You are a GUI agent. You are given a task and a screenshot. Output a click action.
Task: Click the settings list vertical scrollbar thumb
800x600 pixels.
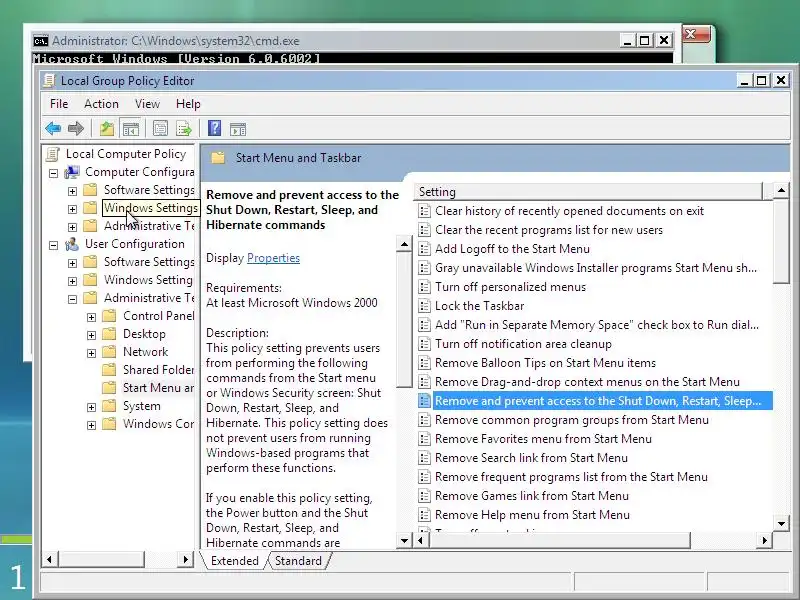782,242
